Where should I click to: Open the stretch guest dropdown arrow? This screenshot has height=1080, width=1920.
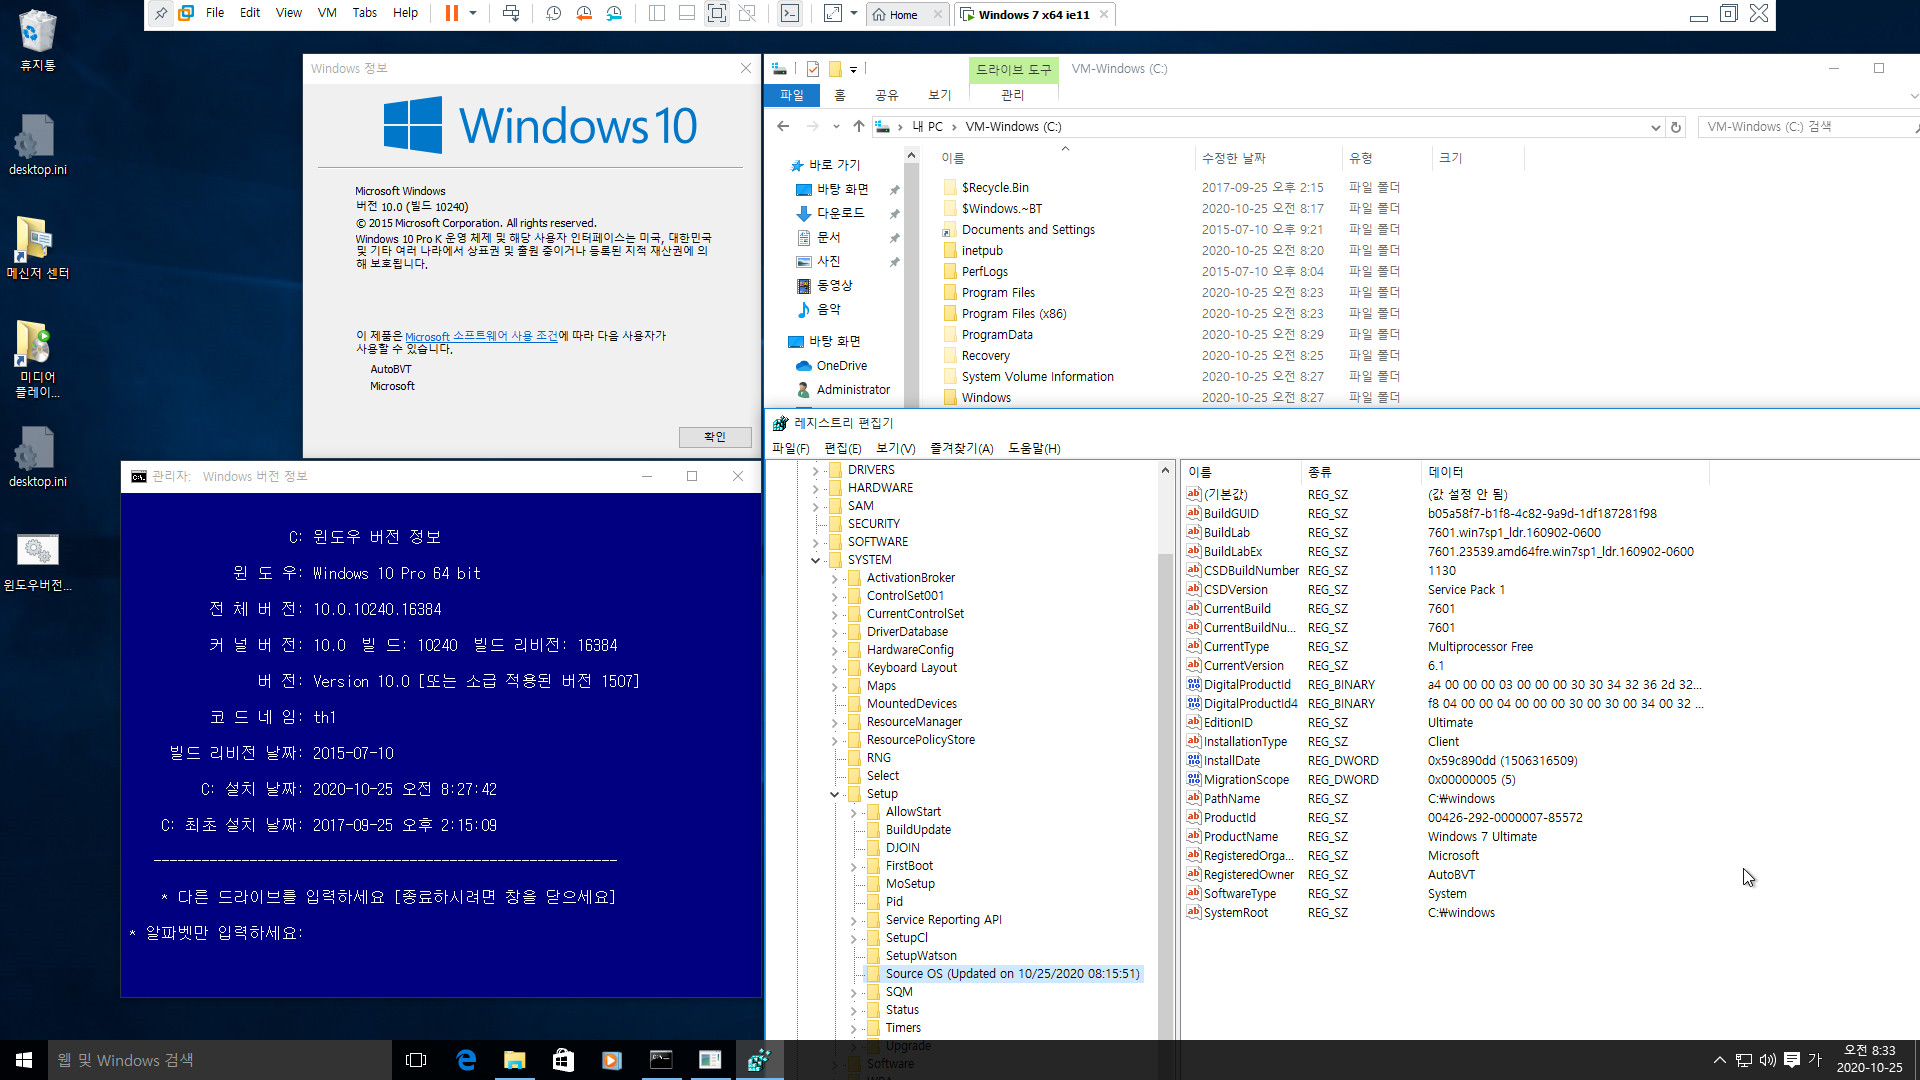pyautogui.click(x=854, y=14)
